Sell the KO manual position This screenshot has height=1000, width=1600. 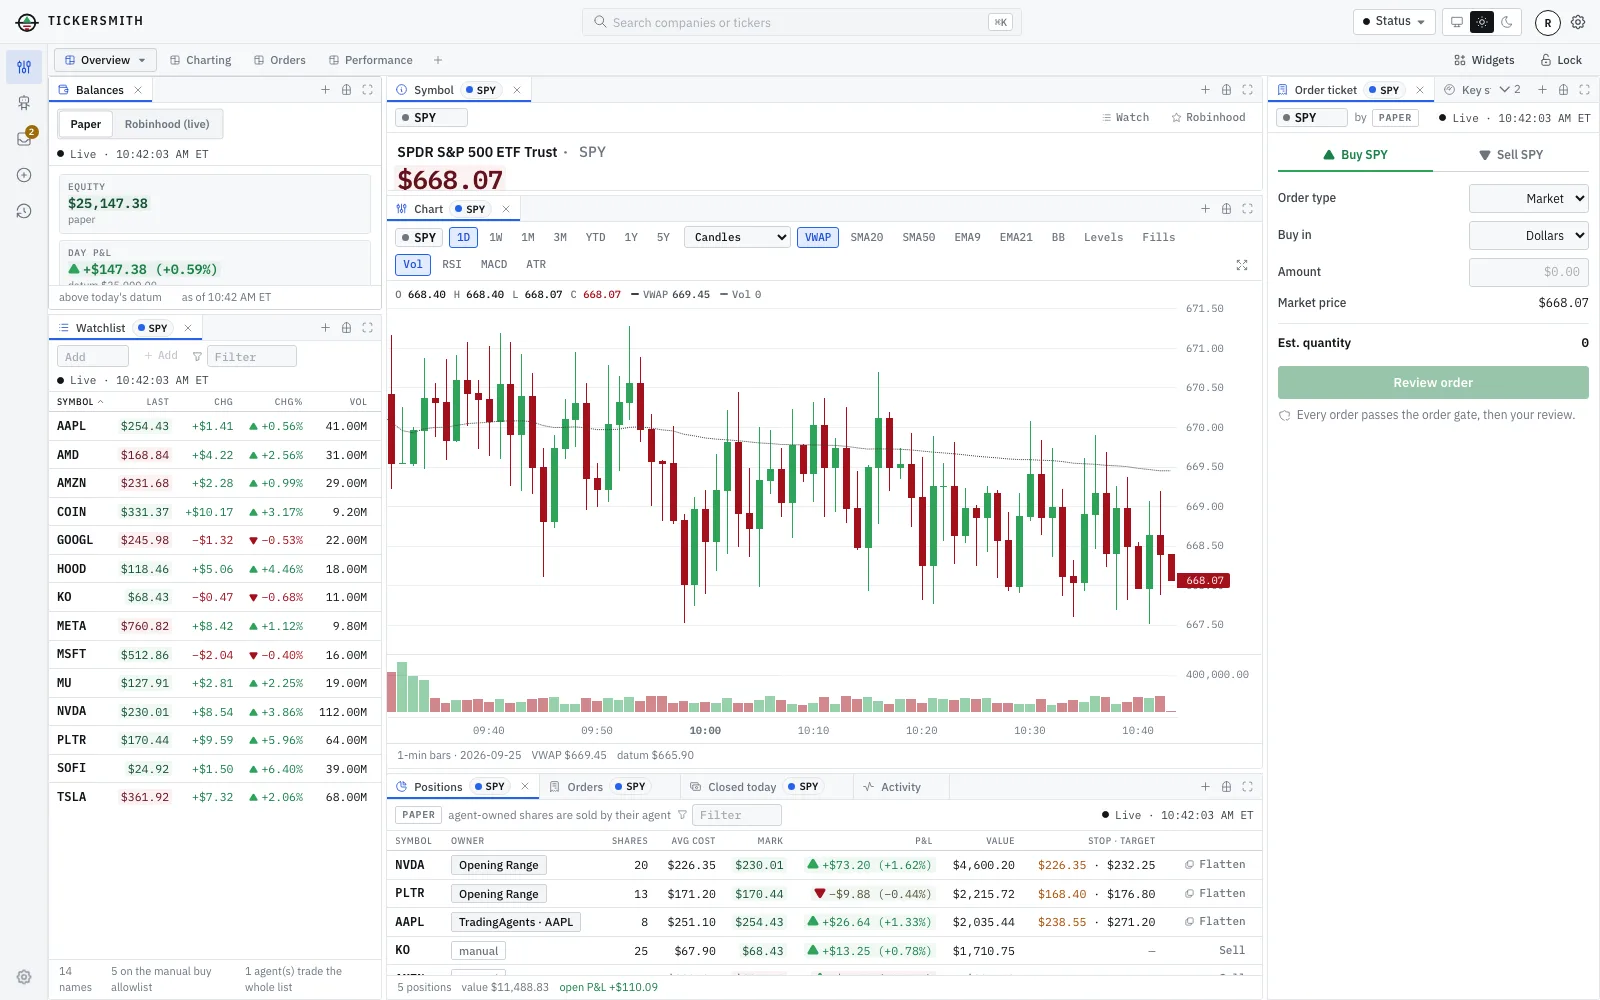(1232, 951)
